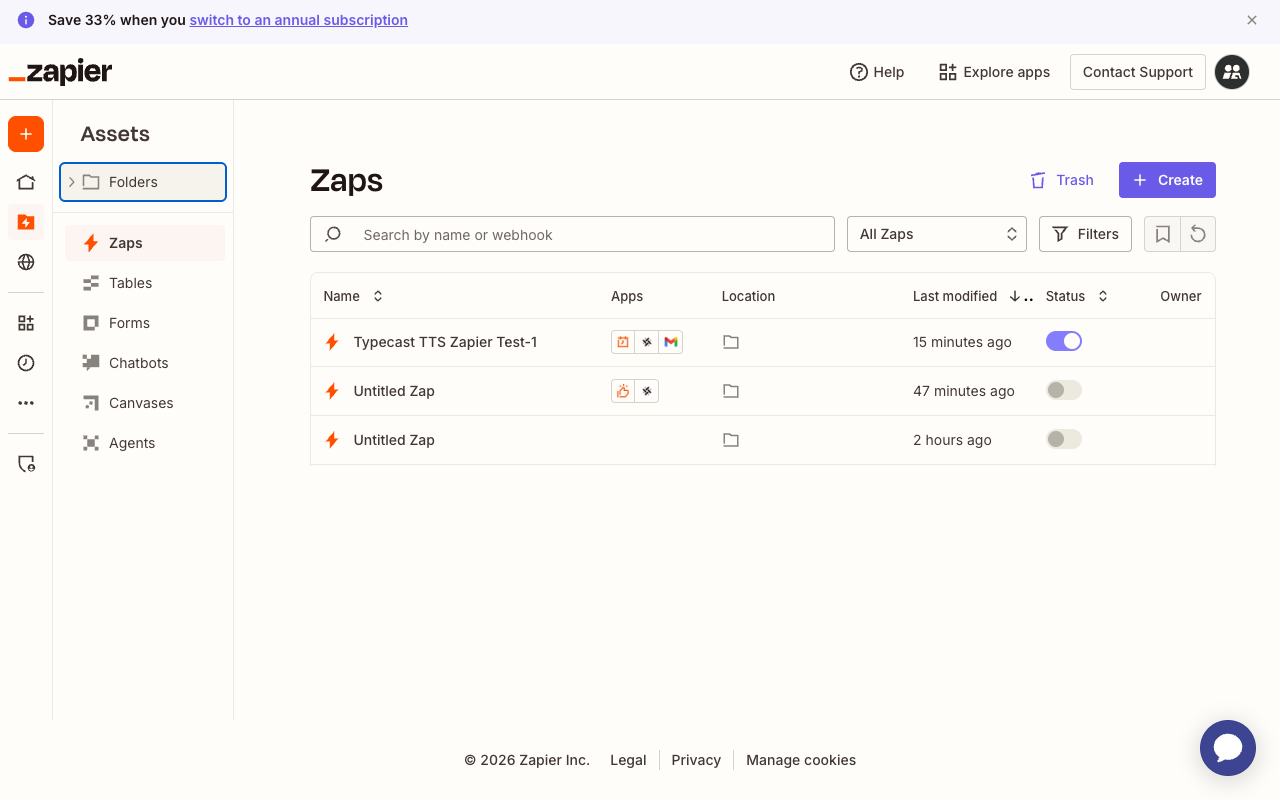The image size is (1280, 800).
Task: Open the bottom icon in left rail
Action: [x=26, y=464]
